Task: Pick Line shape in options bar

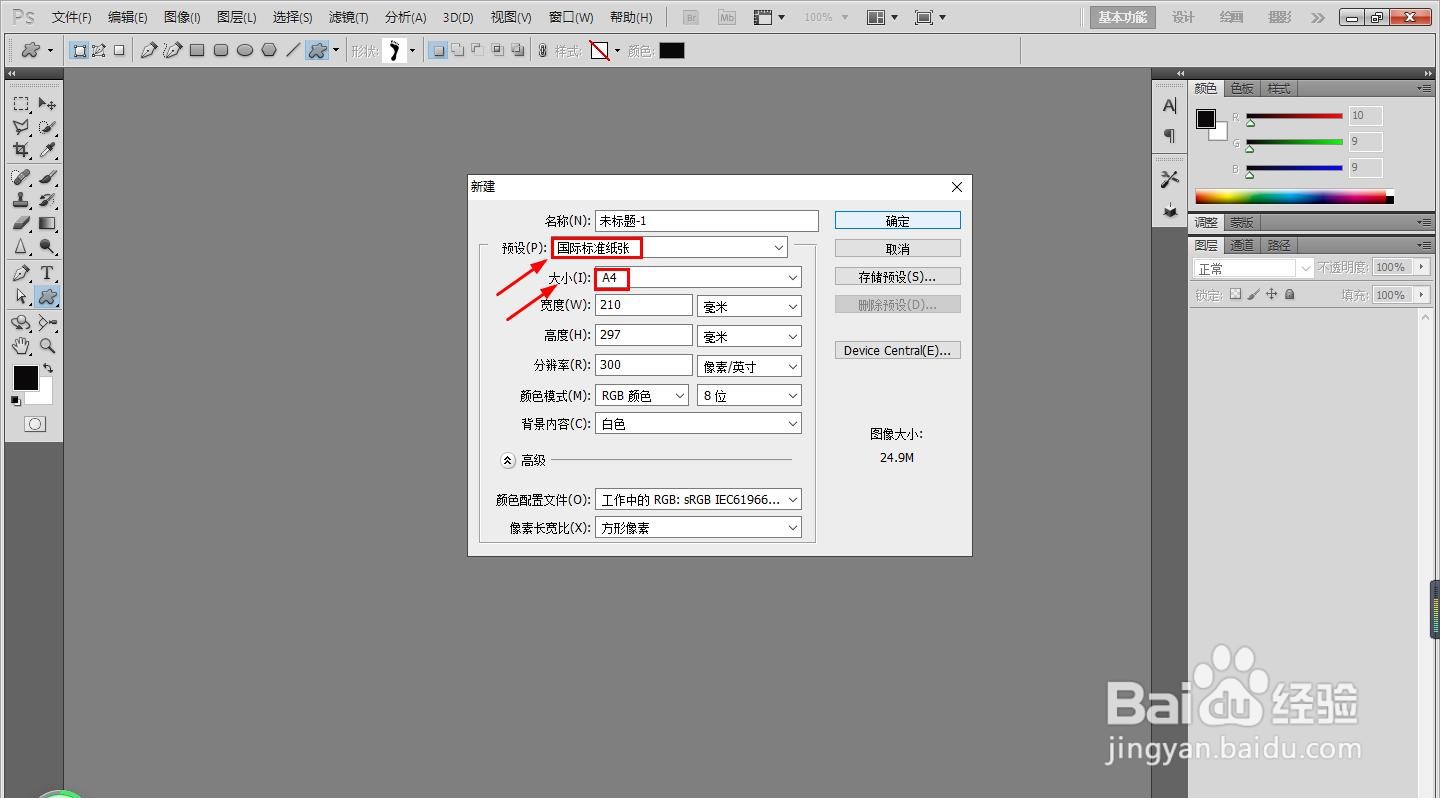Action: [x=293, y=50]
